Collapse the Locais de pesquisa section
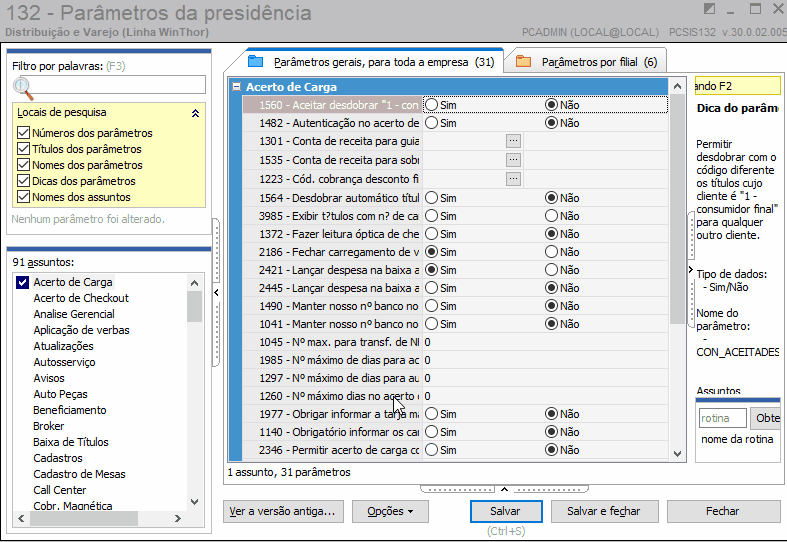Screen dimensions: 787x542 point(195,113)
